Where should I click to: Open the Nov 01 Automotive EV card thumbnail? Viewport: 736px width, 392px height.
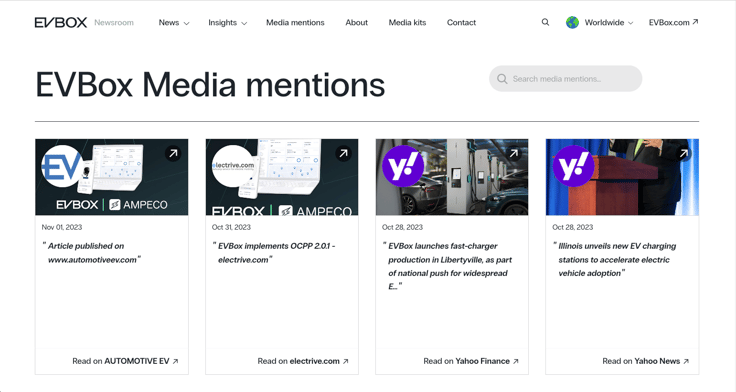(112, 177)
